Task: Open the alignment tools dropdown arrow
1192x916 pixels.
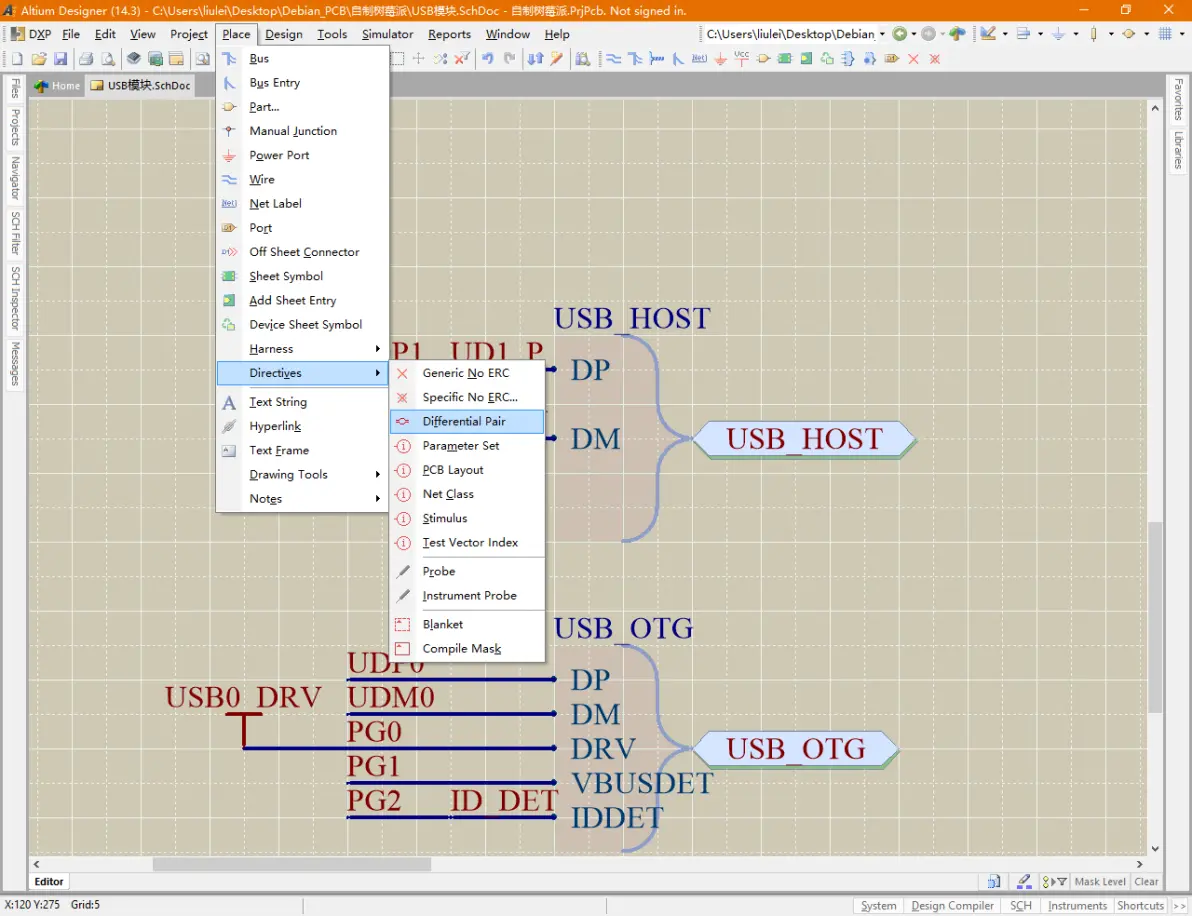Action: (1040, 33)
